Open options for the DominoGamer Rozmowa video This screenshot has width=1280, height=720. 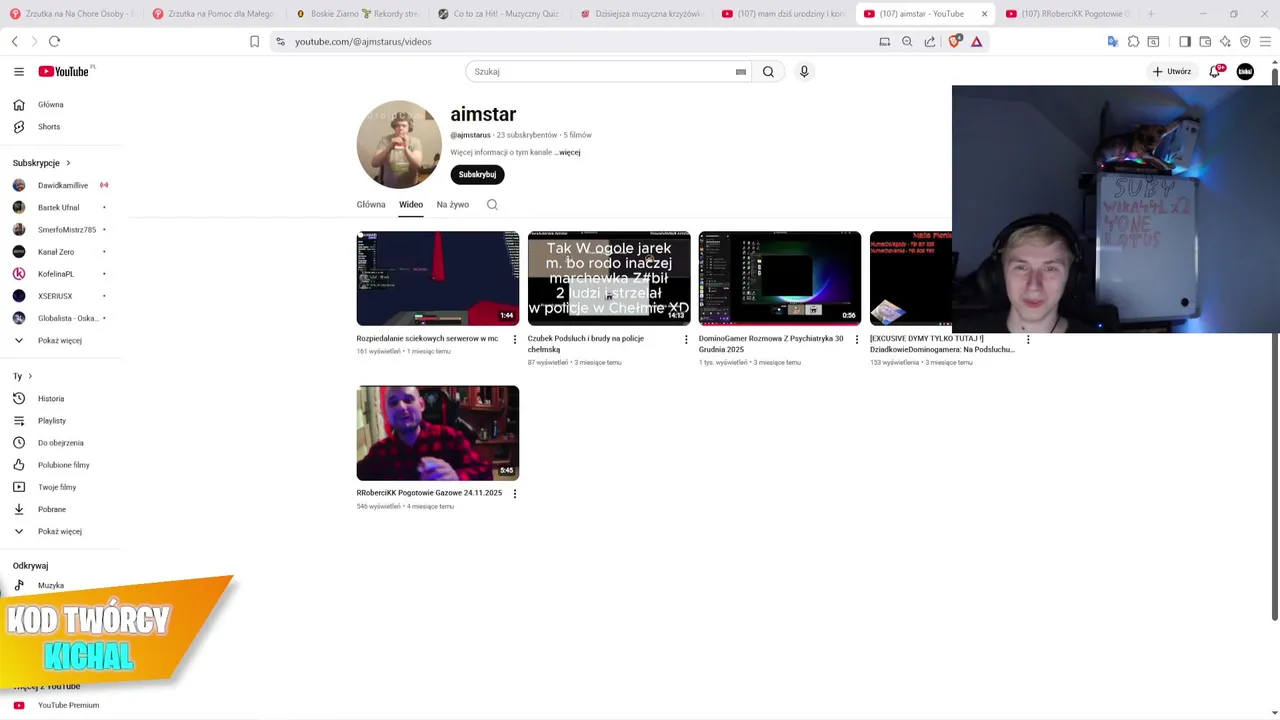(857, 339)
